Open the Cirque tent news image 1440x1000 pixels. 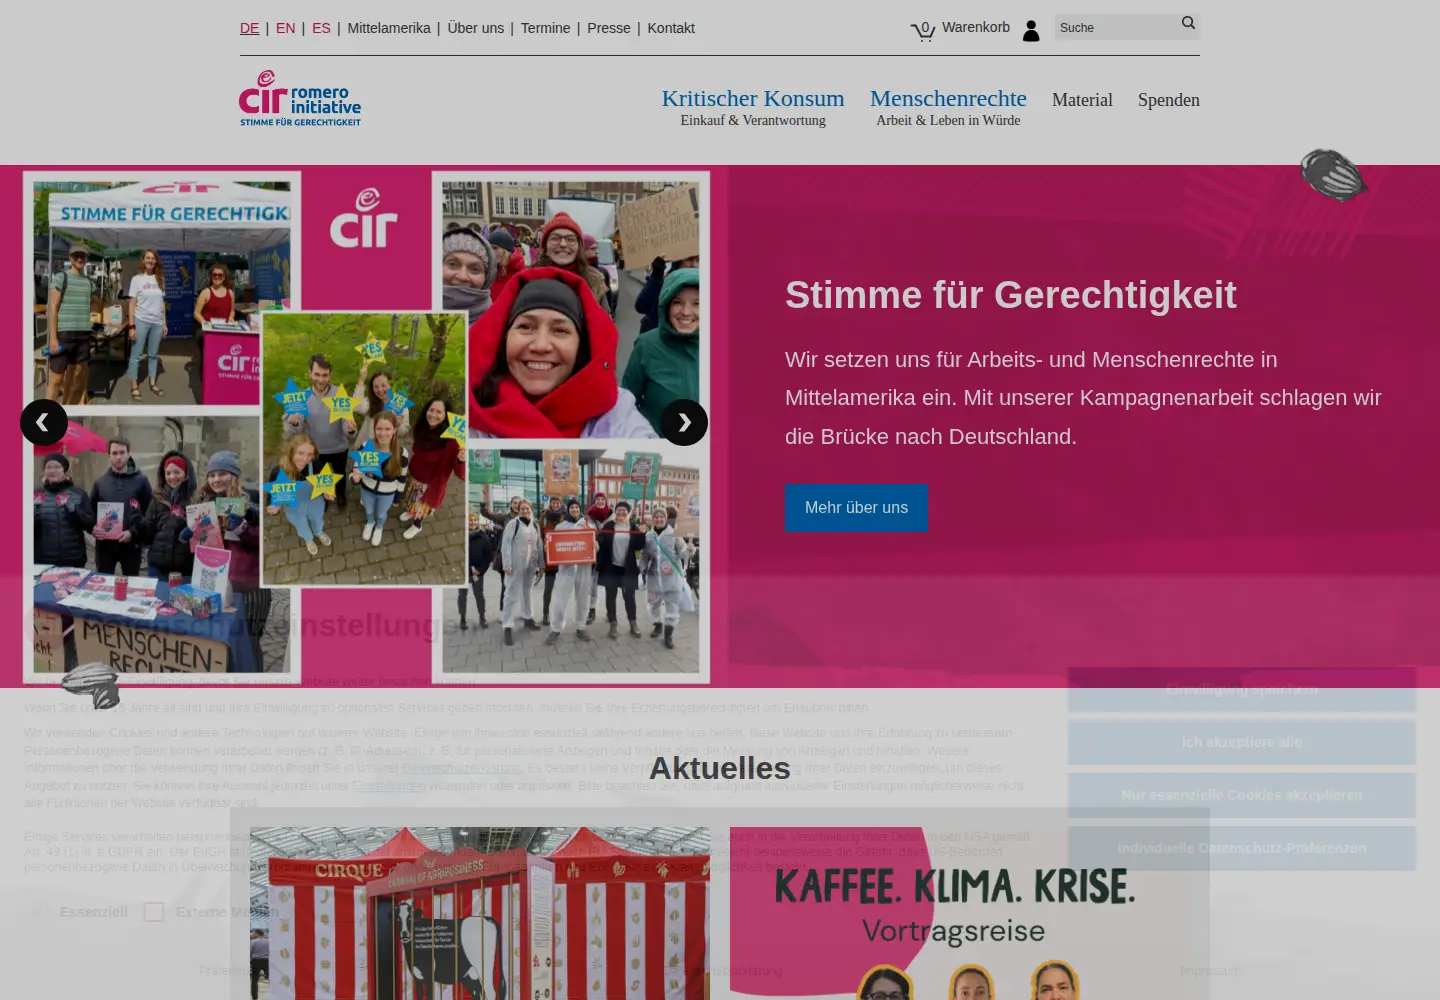click(x=480, y=913)
